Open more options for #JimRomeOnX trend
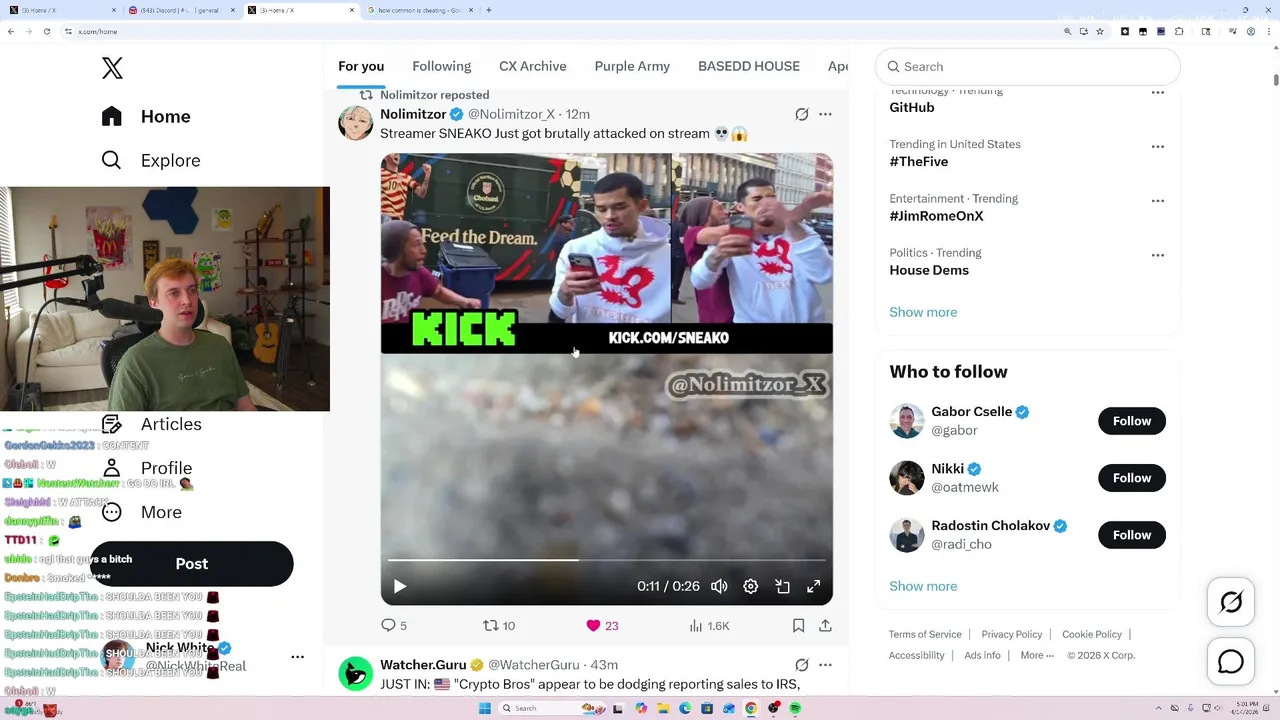This screenshot has height=720, width=1280. coord(1157,200)
